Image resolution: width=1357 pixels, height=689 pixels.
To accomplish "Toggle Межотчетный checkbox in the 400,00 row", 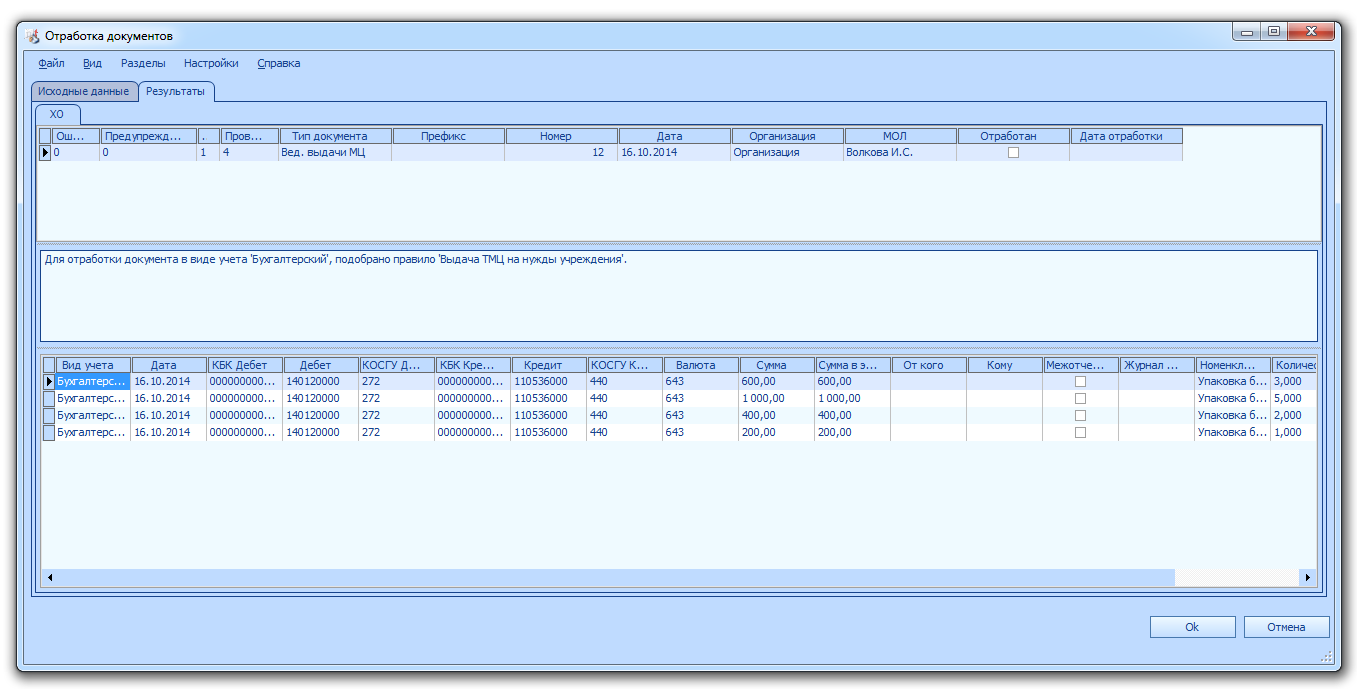I will coord(1080,415).
